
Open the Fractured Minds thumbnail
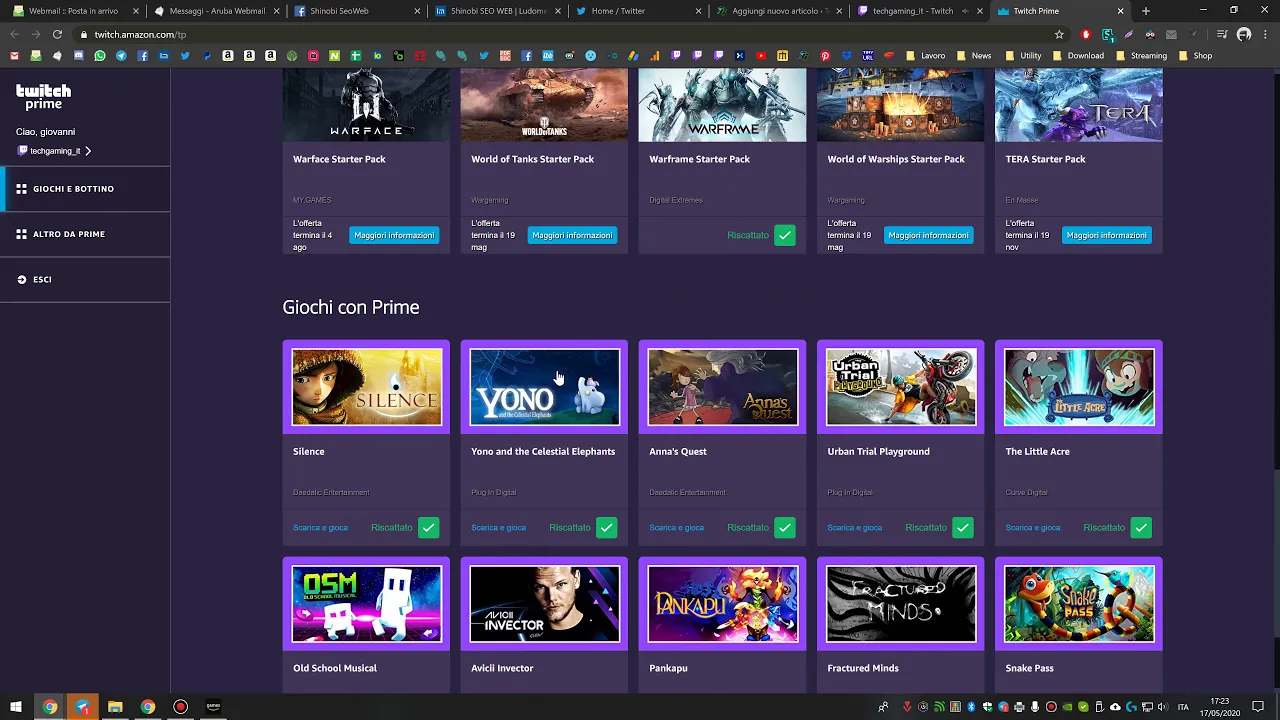[x=901, y=604]
